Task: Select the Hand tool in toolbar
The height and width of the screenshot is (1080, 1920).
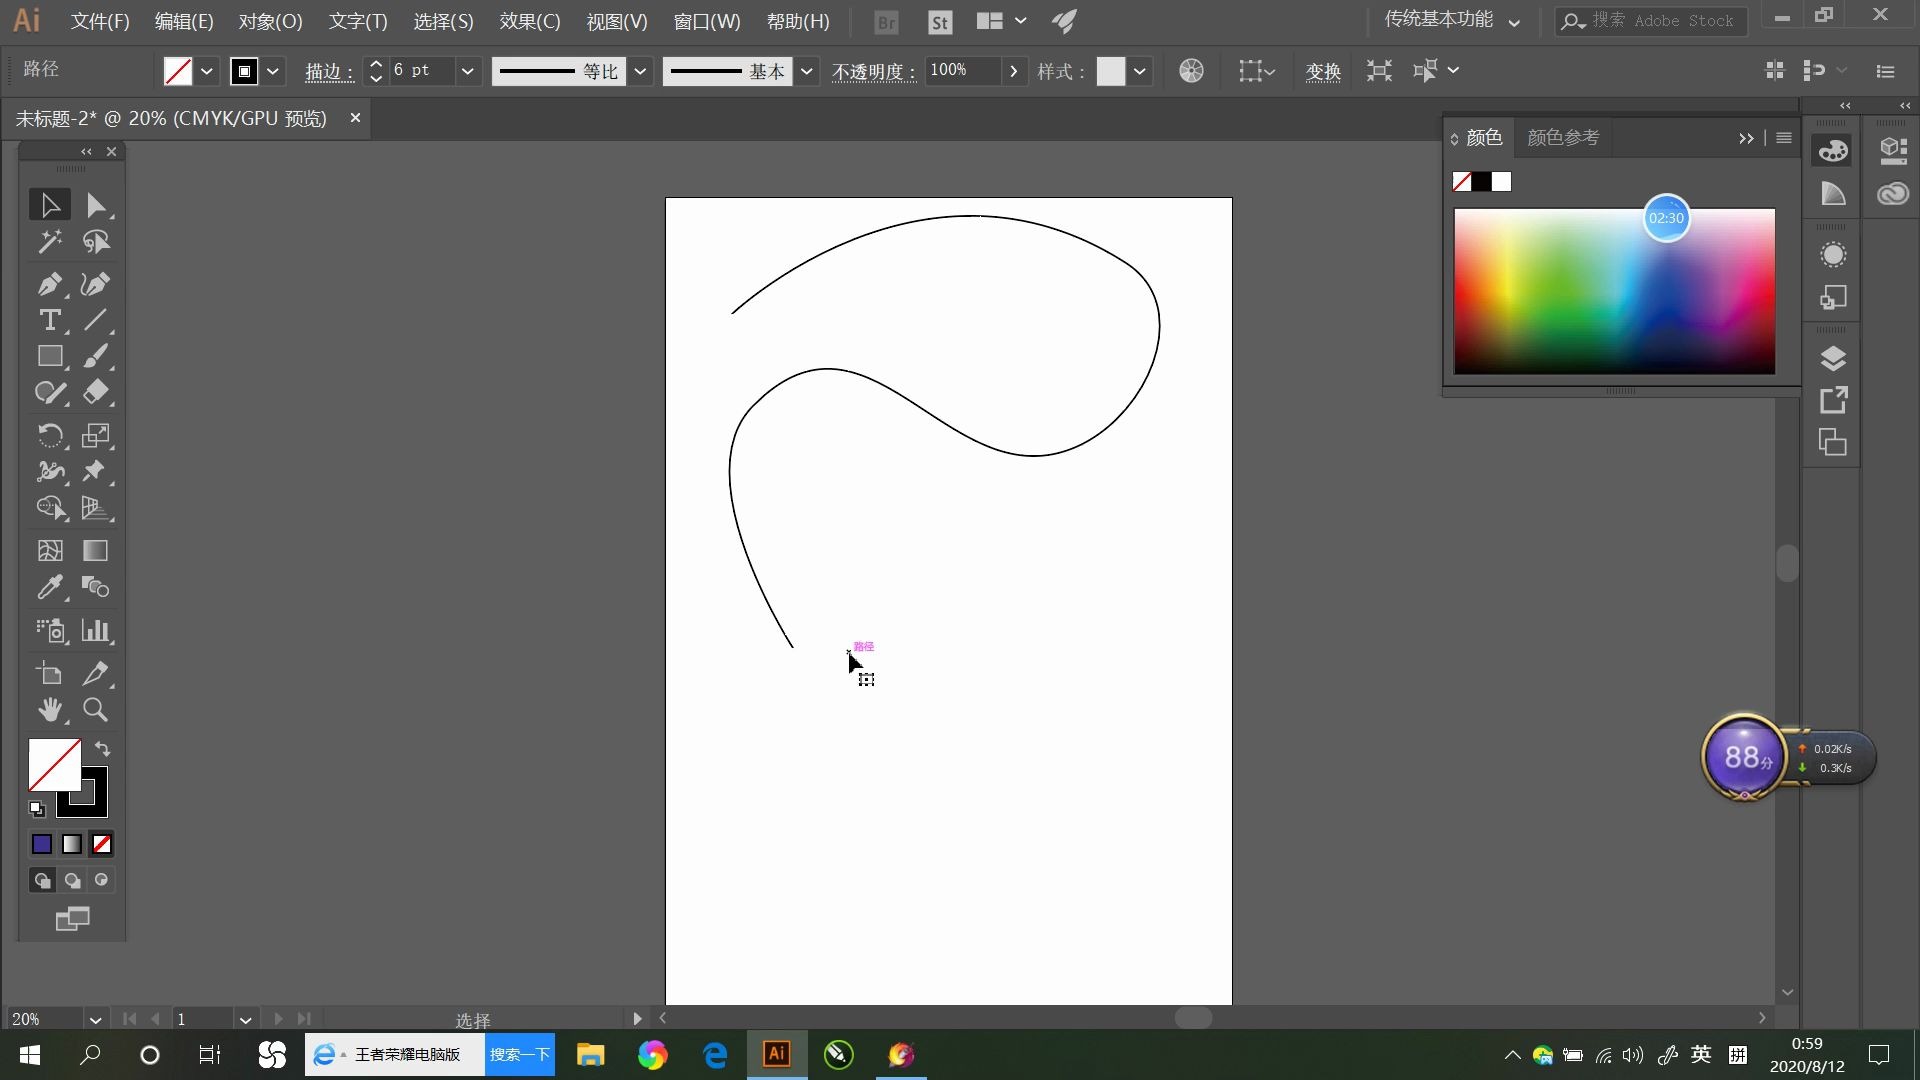Action: pyautogui.click(x=49, y=711)
